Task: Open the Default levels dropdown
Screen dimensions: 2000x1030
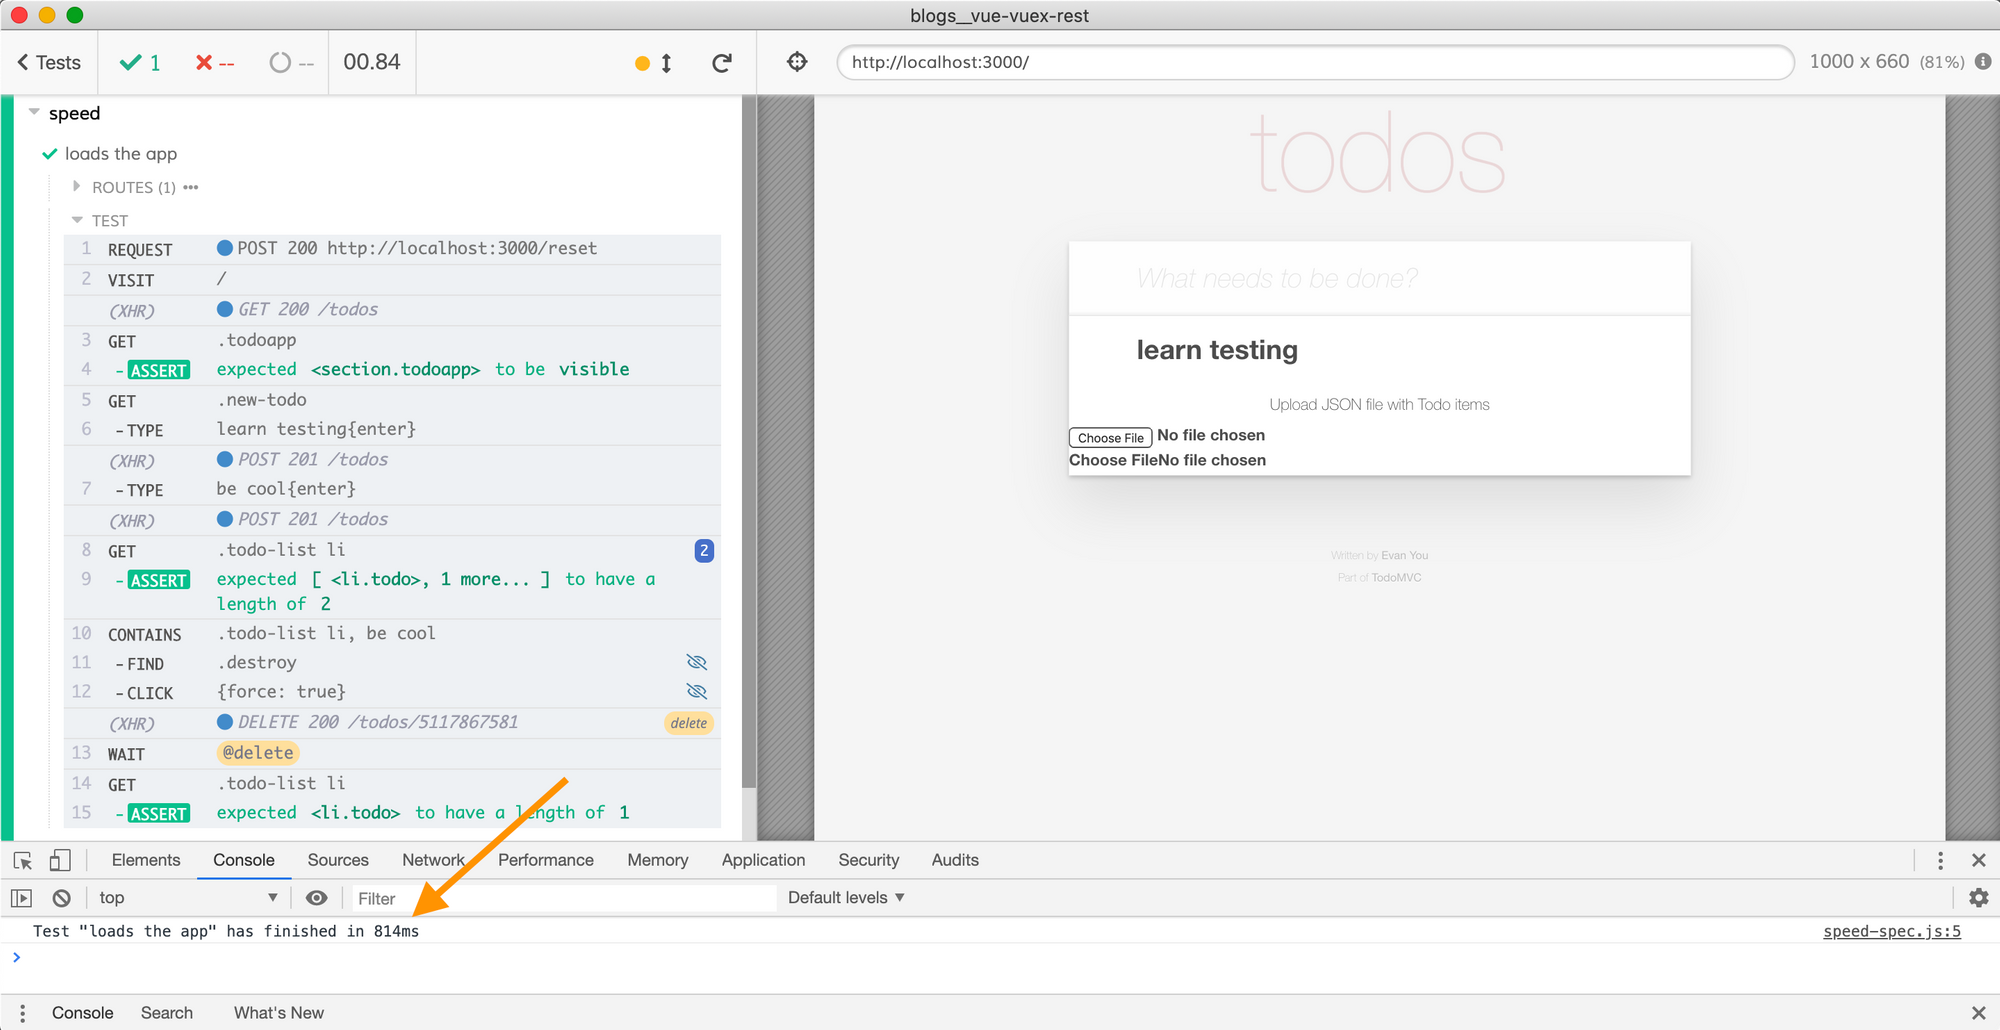Action: 846,898
